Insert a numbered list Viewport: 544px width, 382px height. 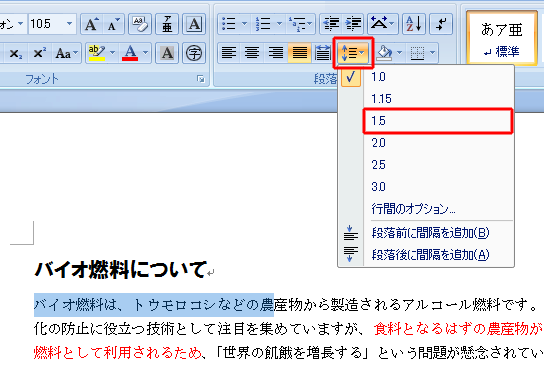264,24
